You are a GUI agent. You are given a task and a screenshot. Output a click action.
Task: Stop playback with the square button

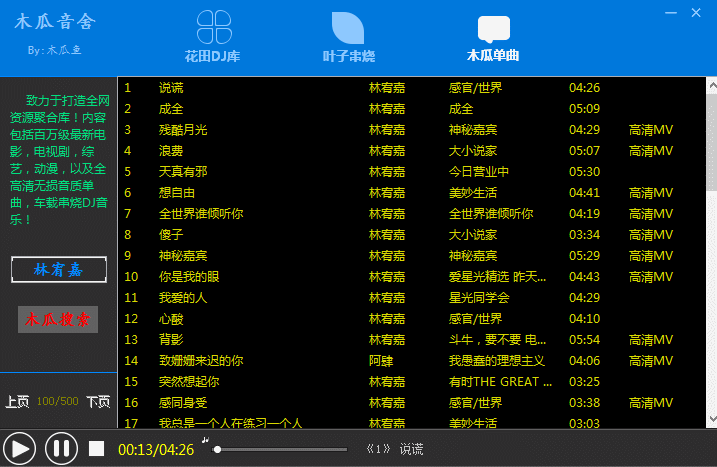pyautogui.click(x=96, y=448)
